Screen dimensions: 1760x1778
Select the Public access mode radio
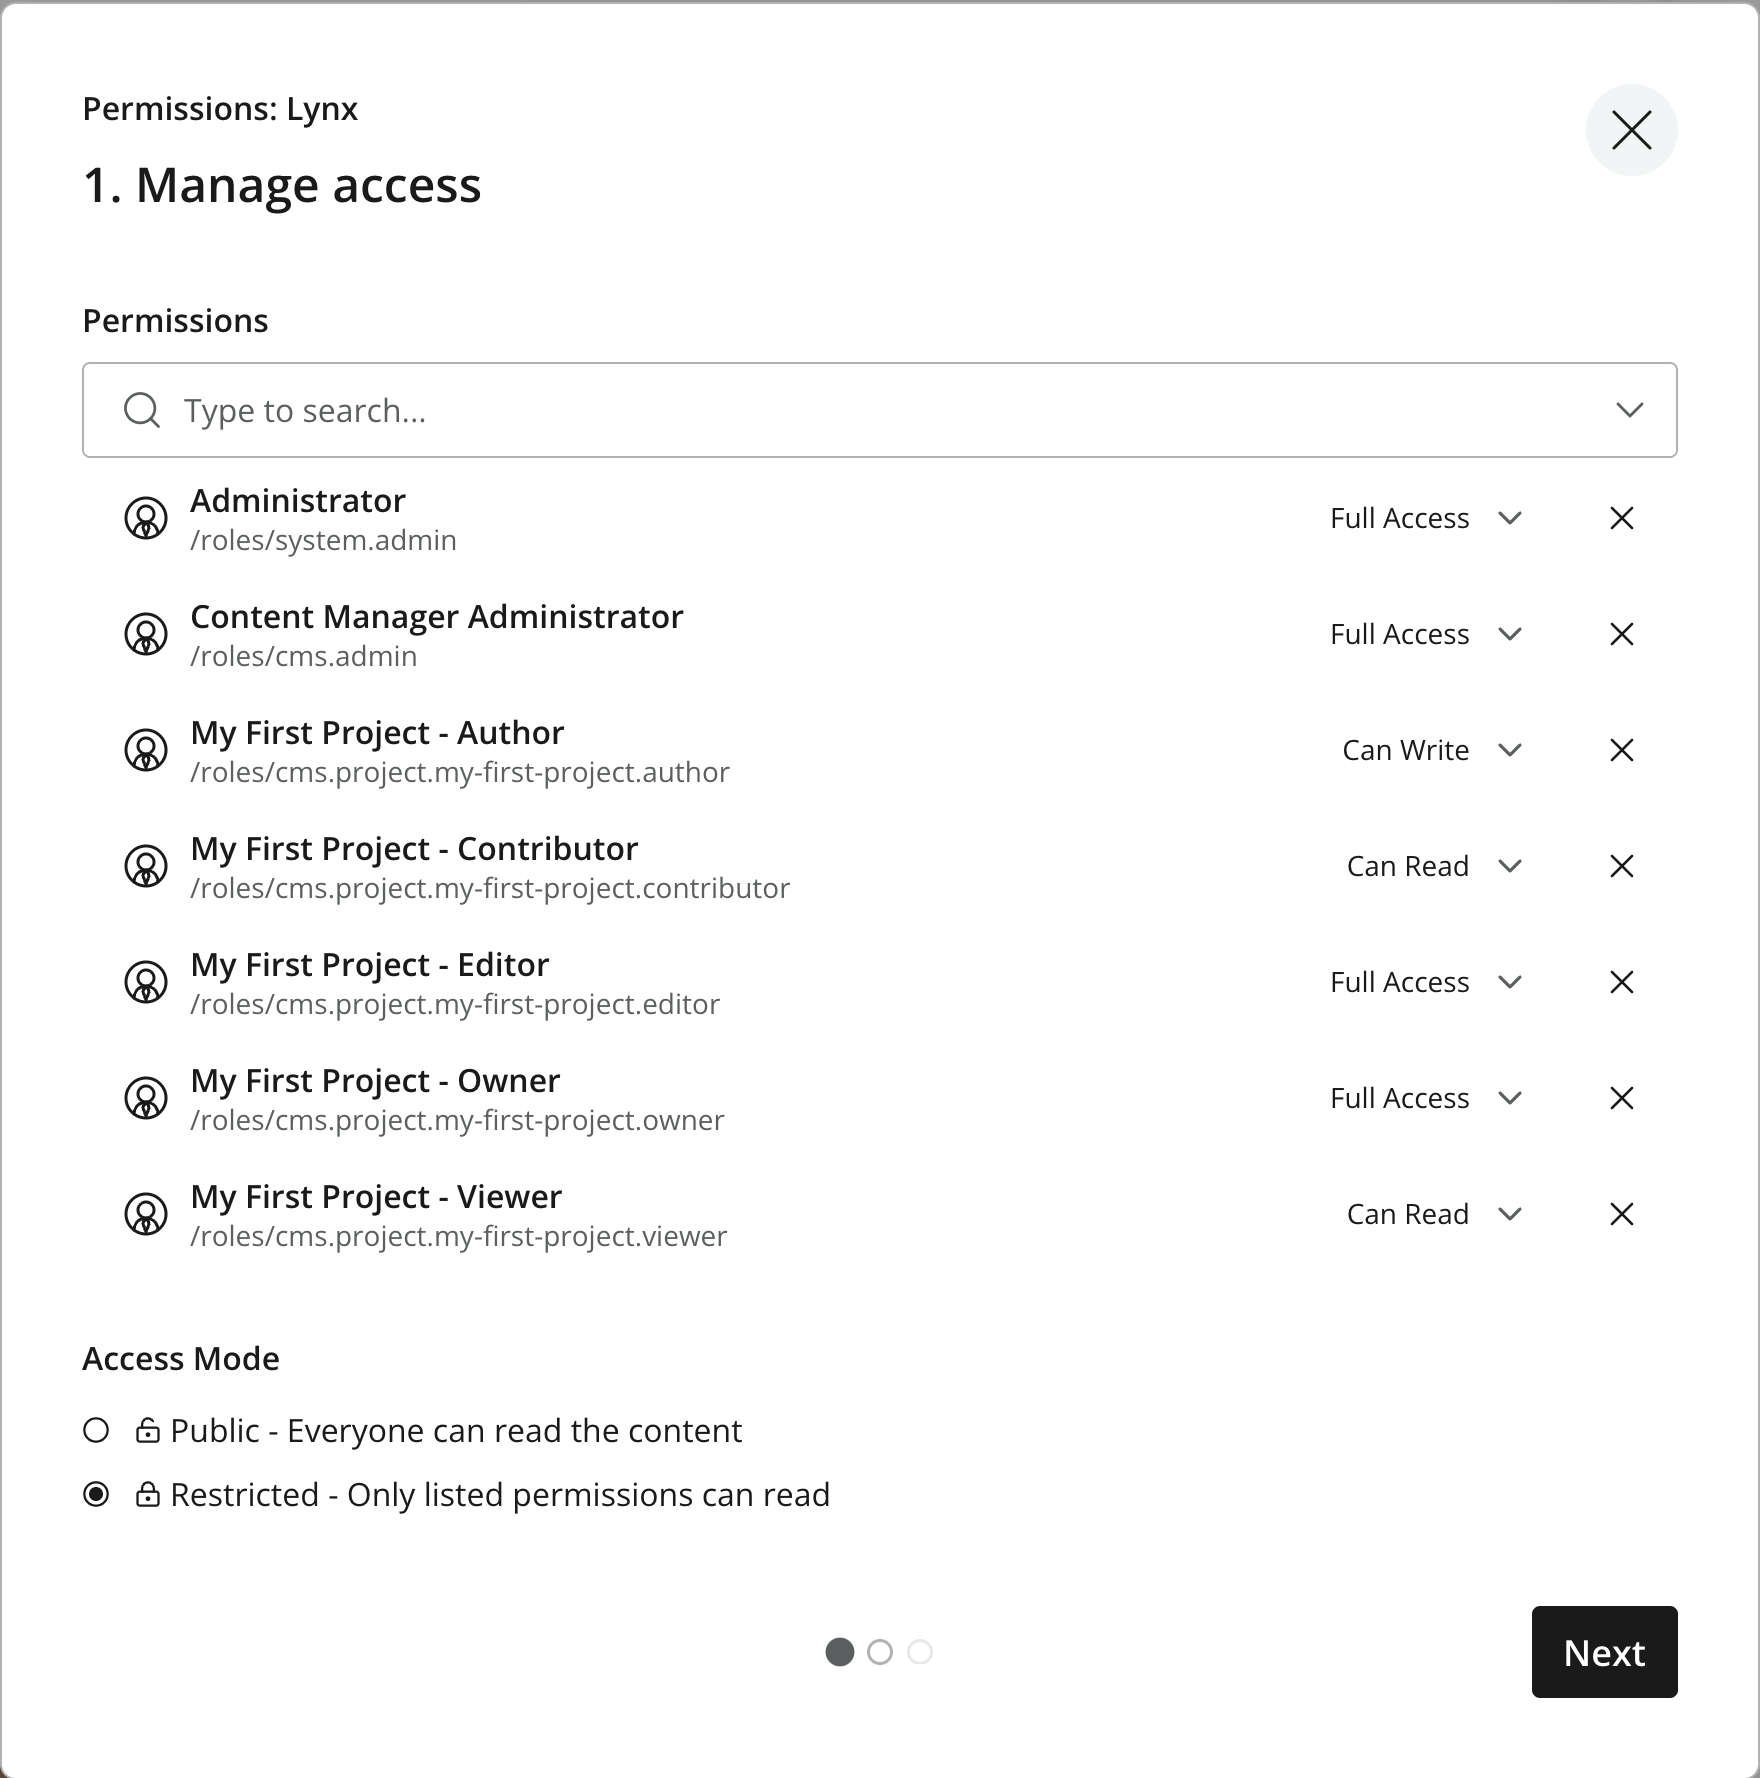point(96,1431)
